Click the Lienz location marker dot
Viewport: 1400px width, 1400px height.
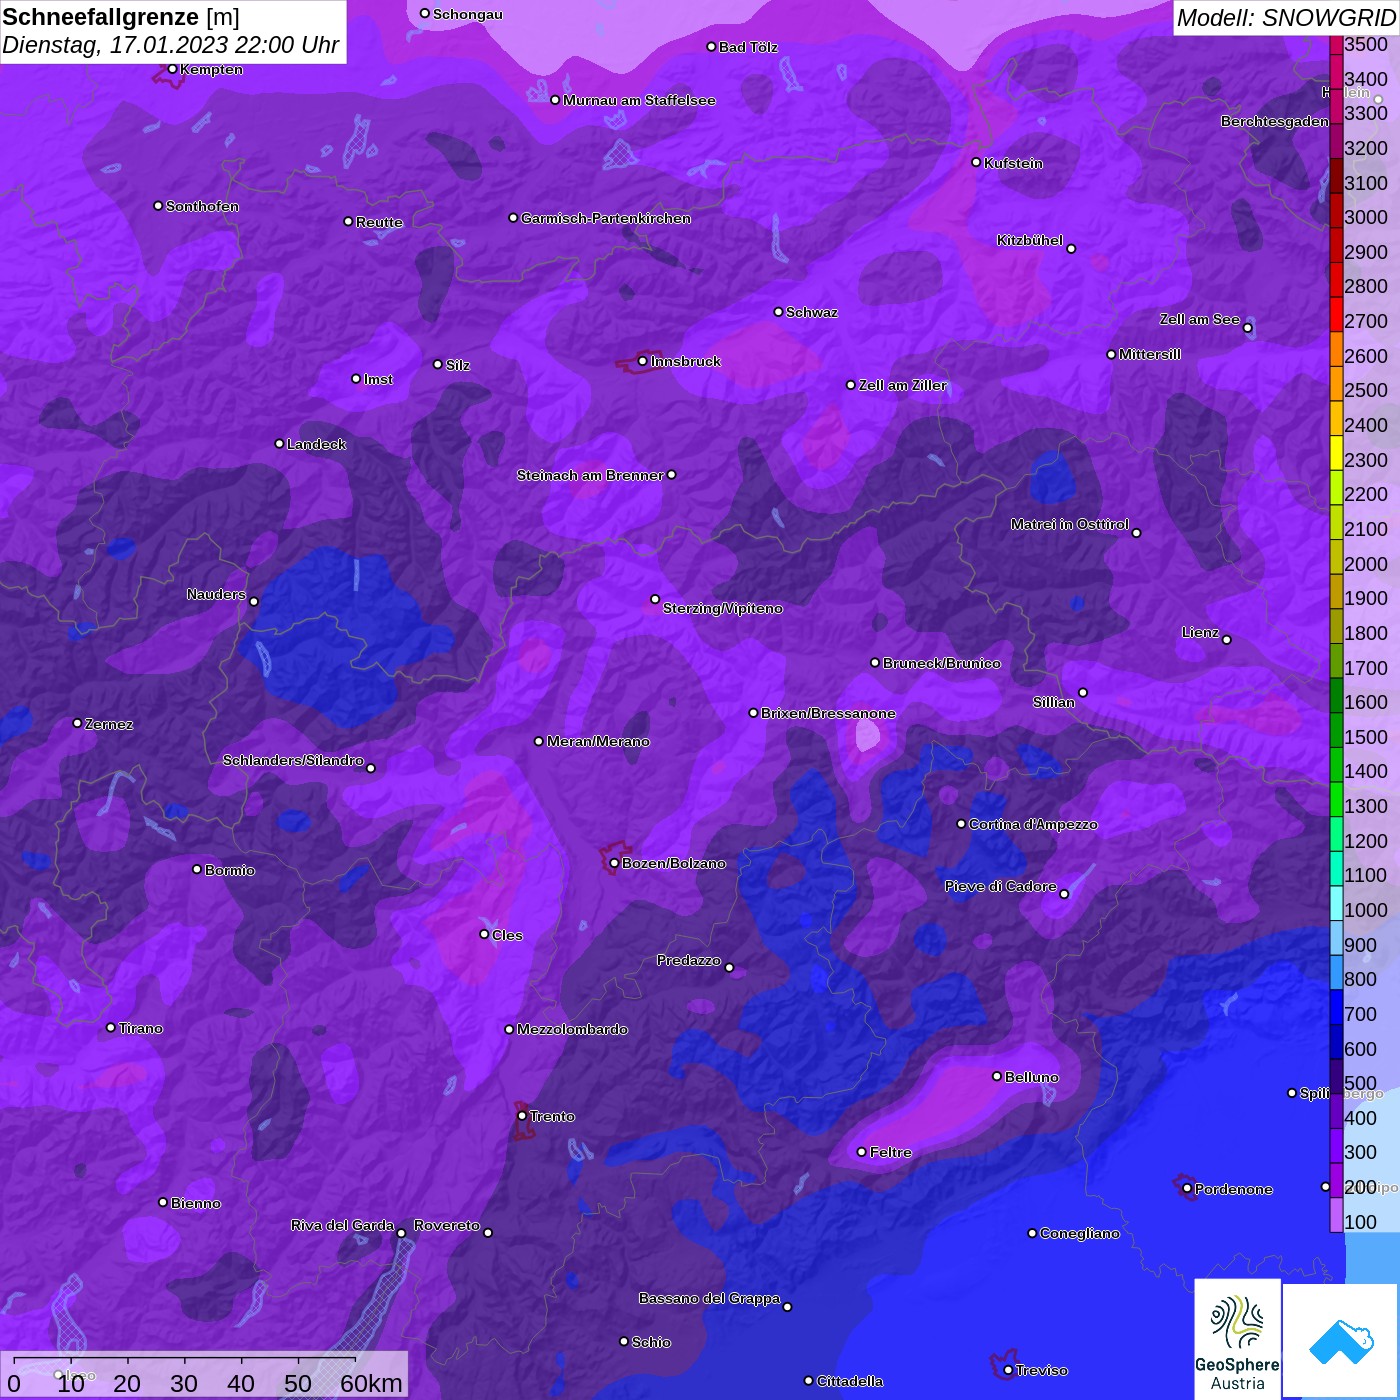point(1227,639)
